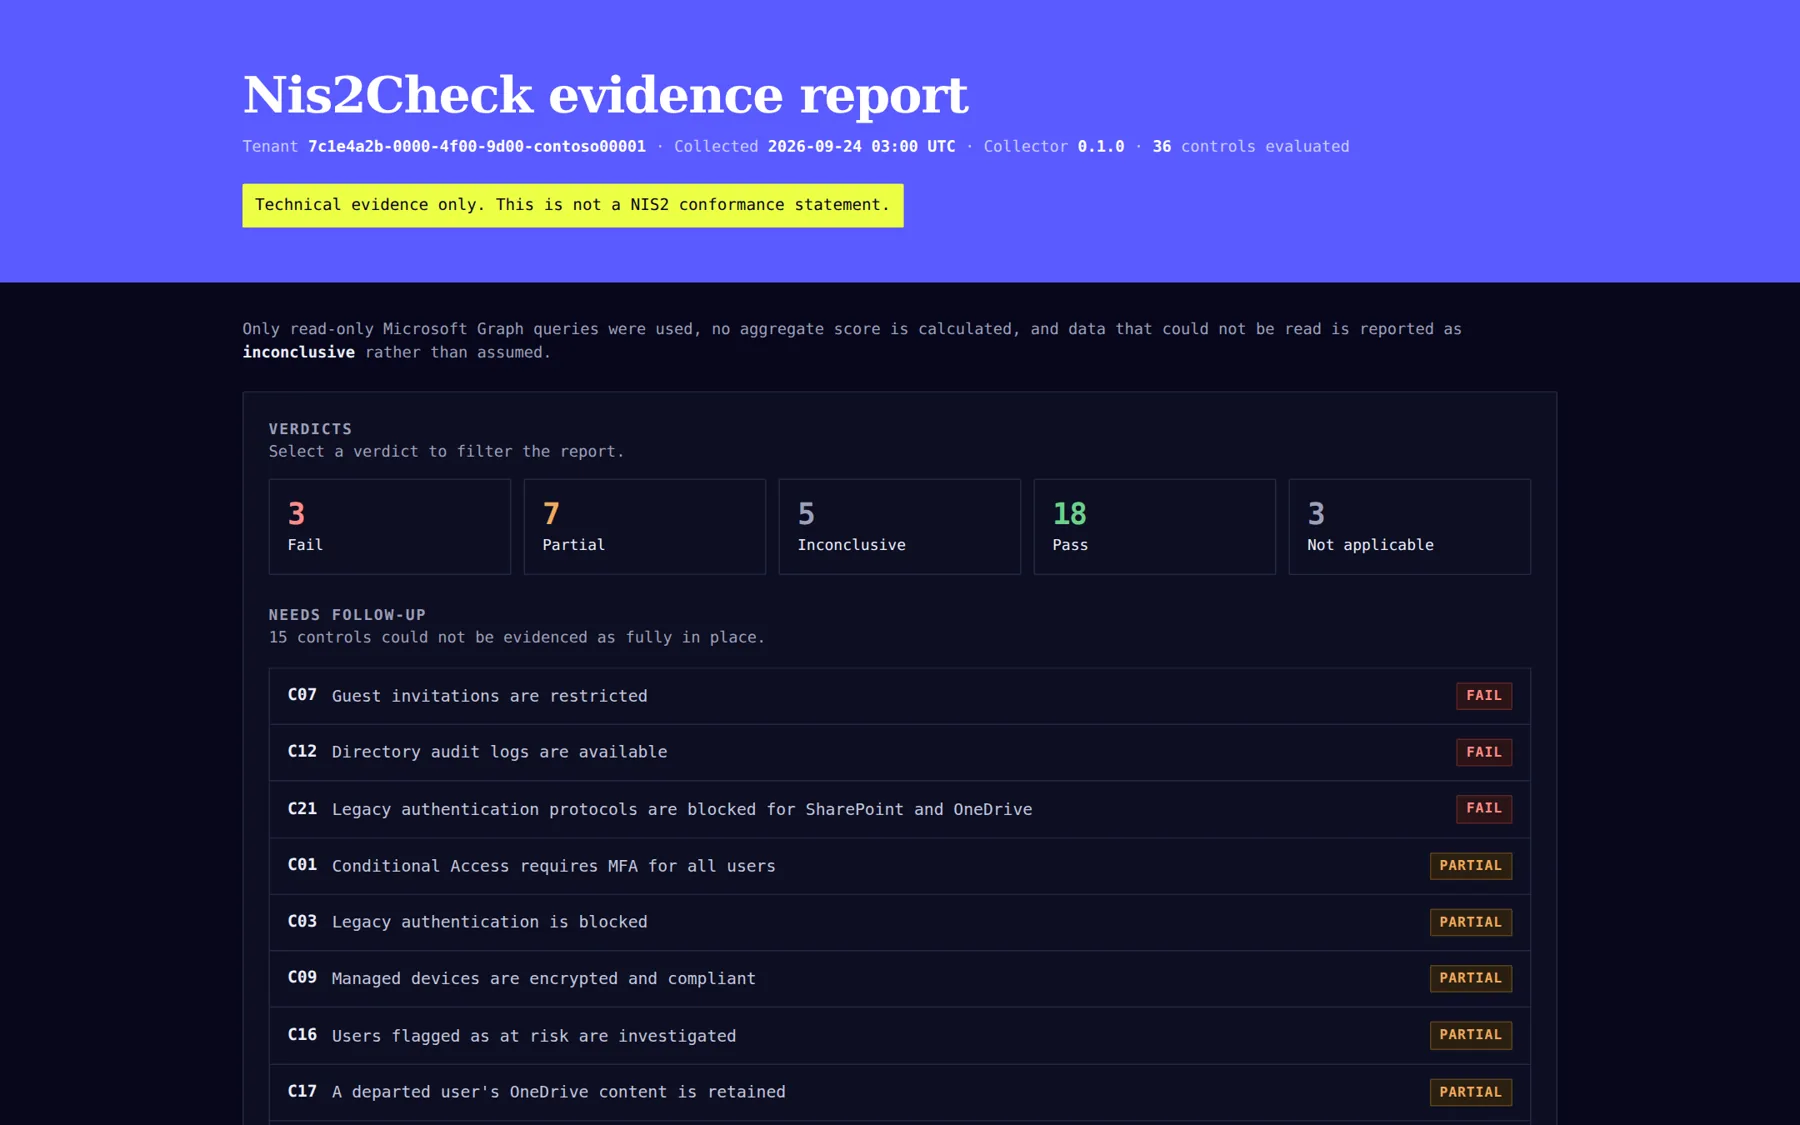The image size is (1800, 1125).
Task: Click the FAIL badge on row C07
Action: click(1483, 695)
